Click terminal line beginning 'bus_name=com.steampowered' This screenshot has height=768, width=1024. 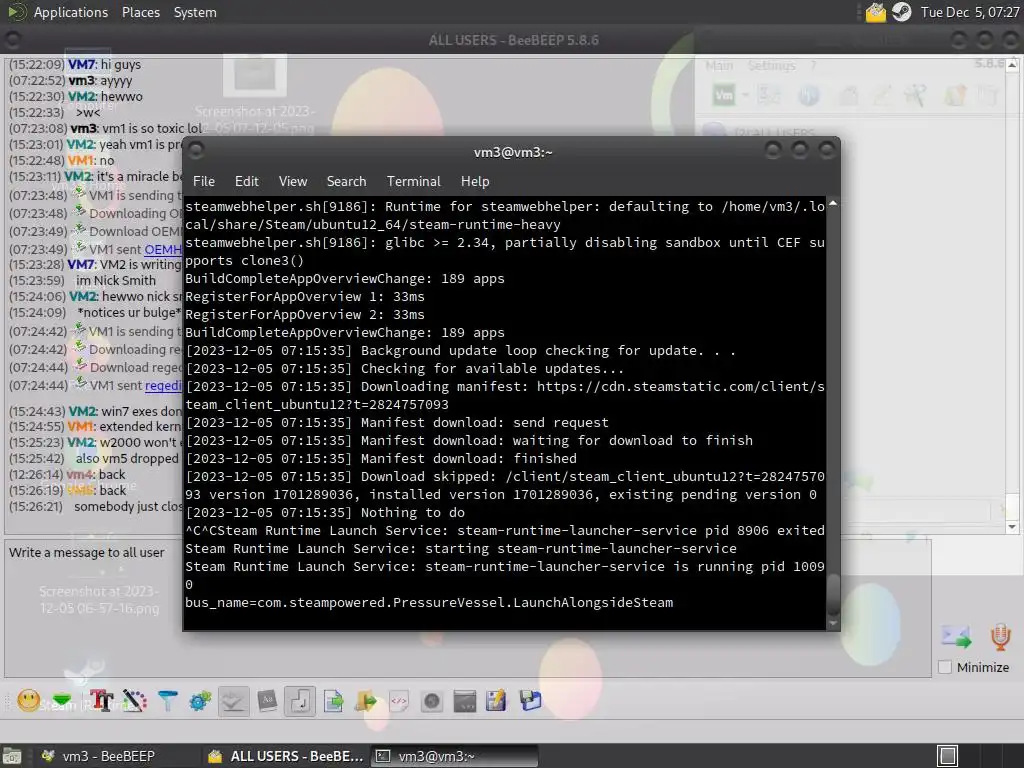[x=429, y=602]
